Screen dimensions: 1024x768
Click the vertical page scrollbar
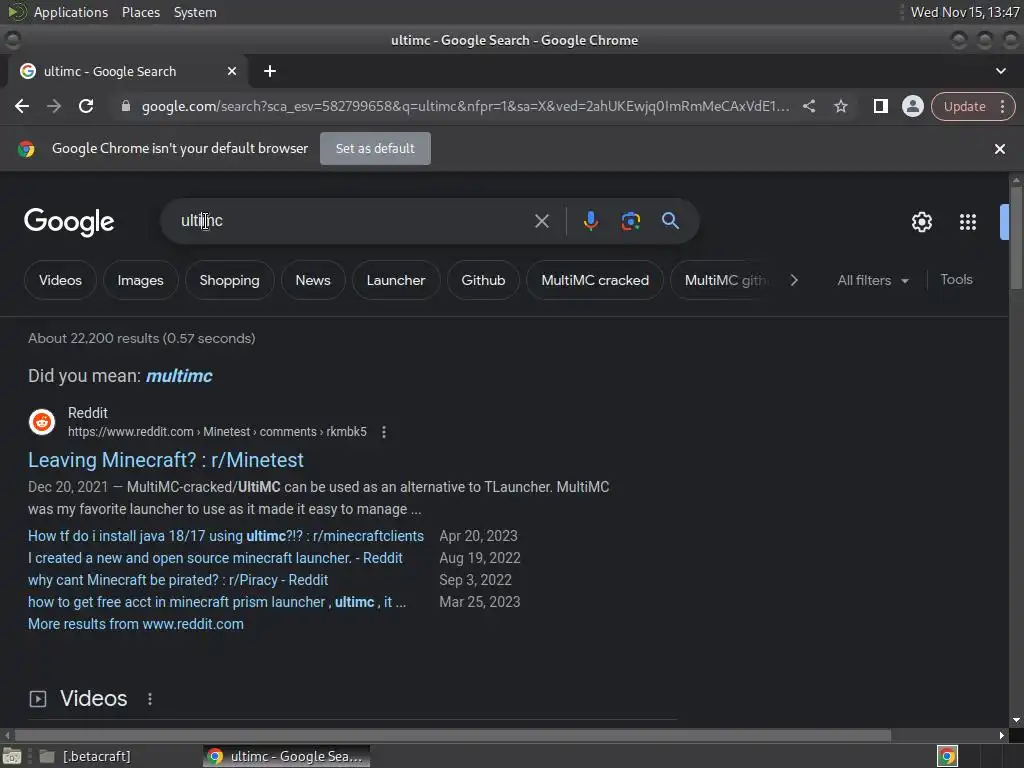point(1016,238)
